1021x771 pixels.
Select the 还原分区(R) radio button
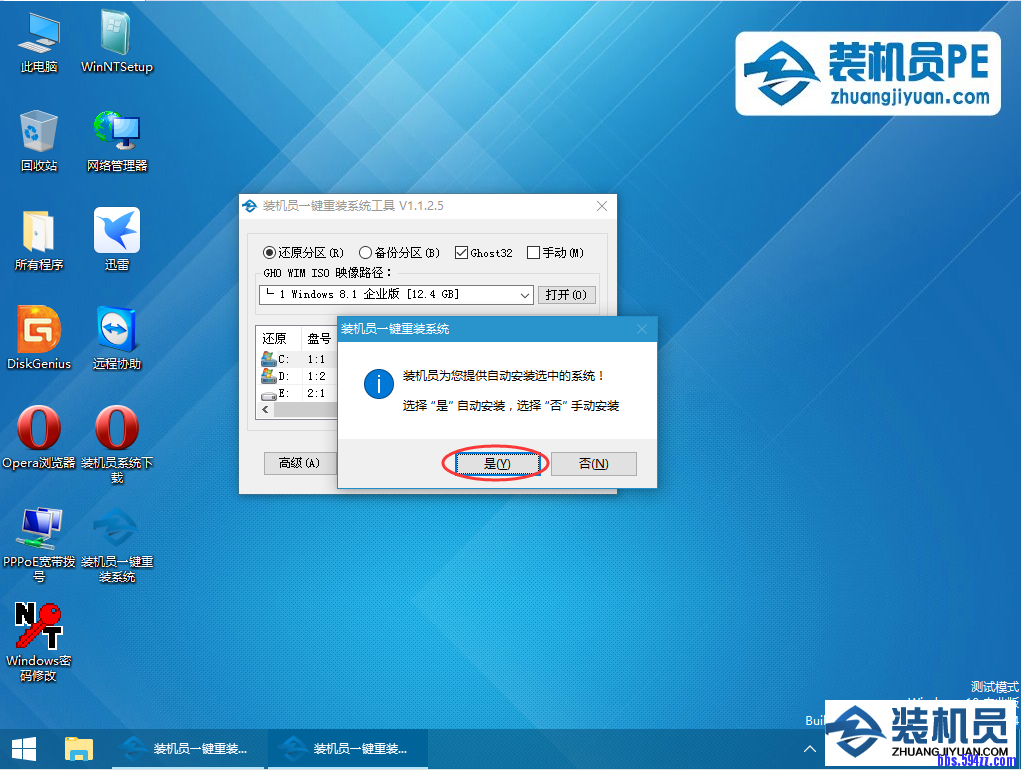point(270,253)
